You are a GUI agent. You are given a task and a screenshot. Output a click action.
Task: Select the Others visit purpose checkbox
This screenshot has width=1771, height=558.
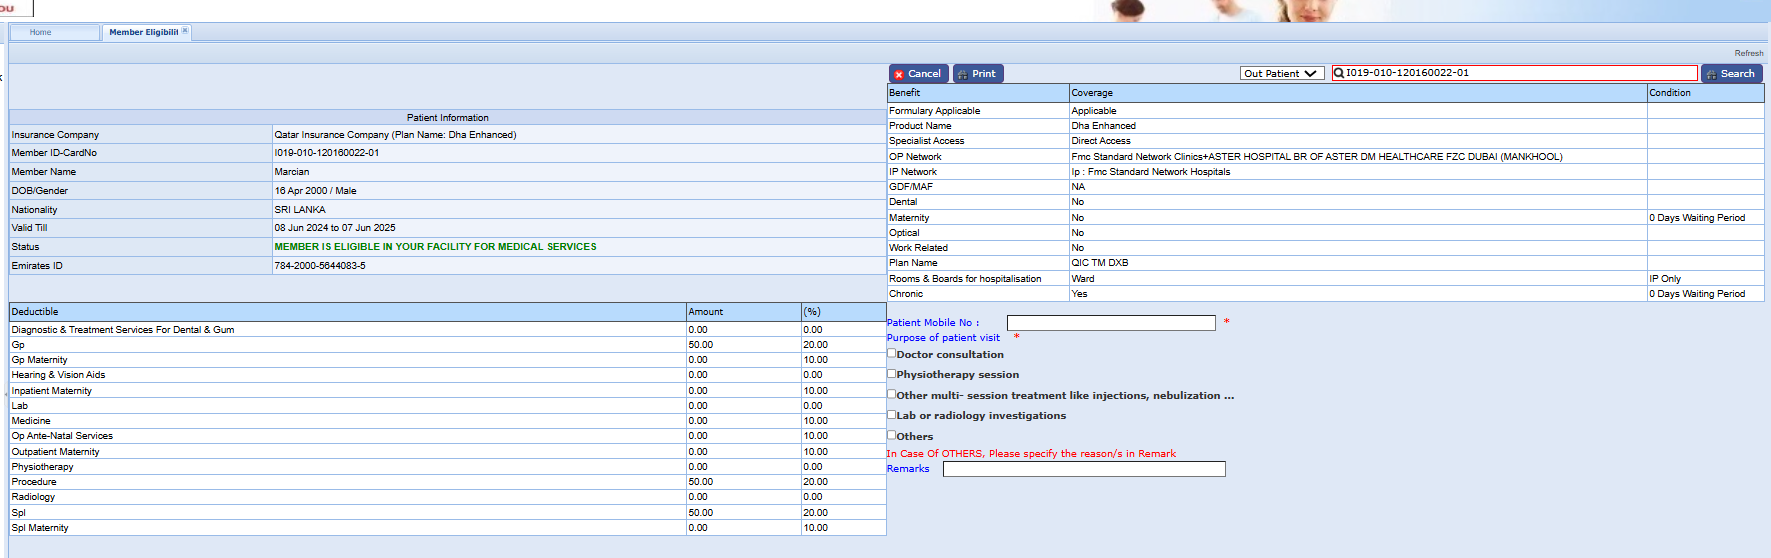point(892,436)
